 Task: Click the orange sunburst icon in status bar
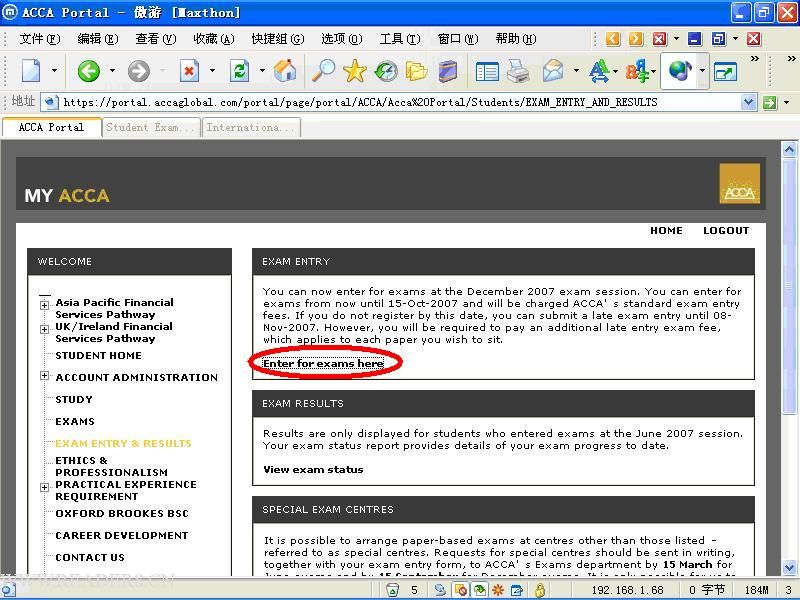tap(498, 590)
